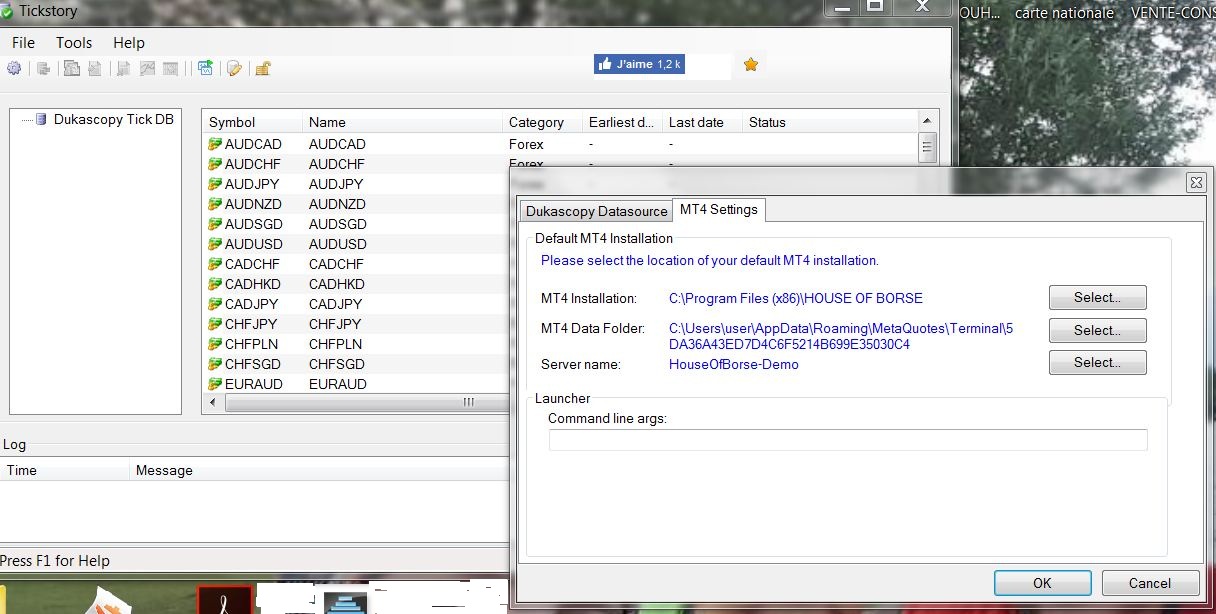Click the gold padlock toolbar icon

263,68
